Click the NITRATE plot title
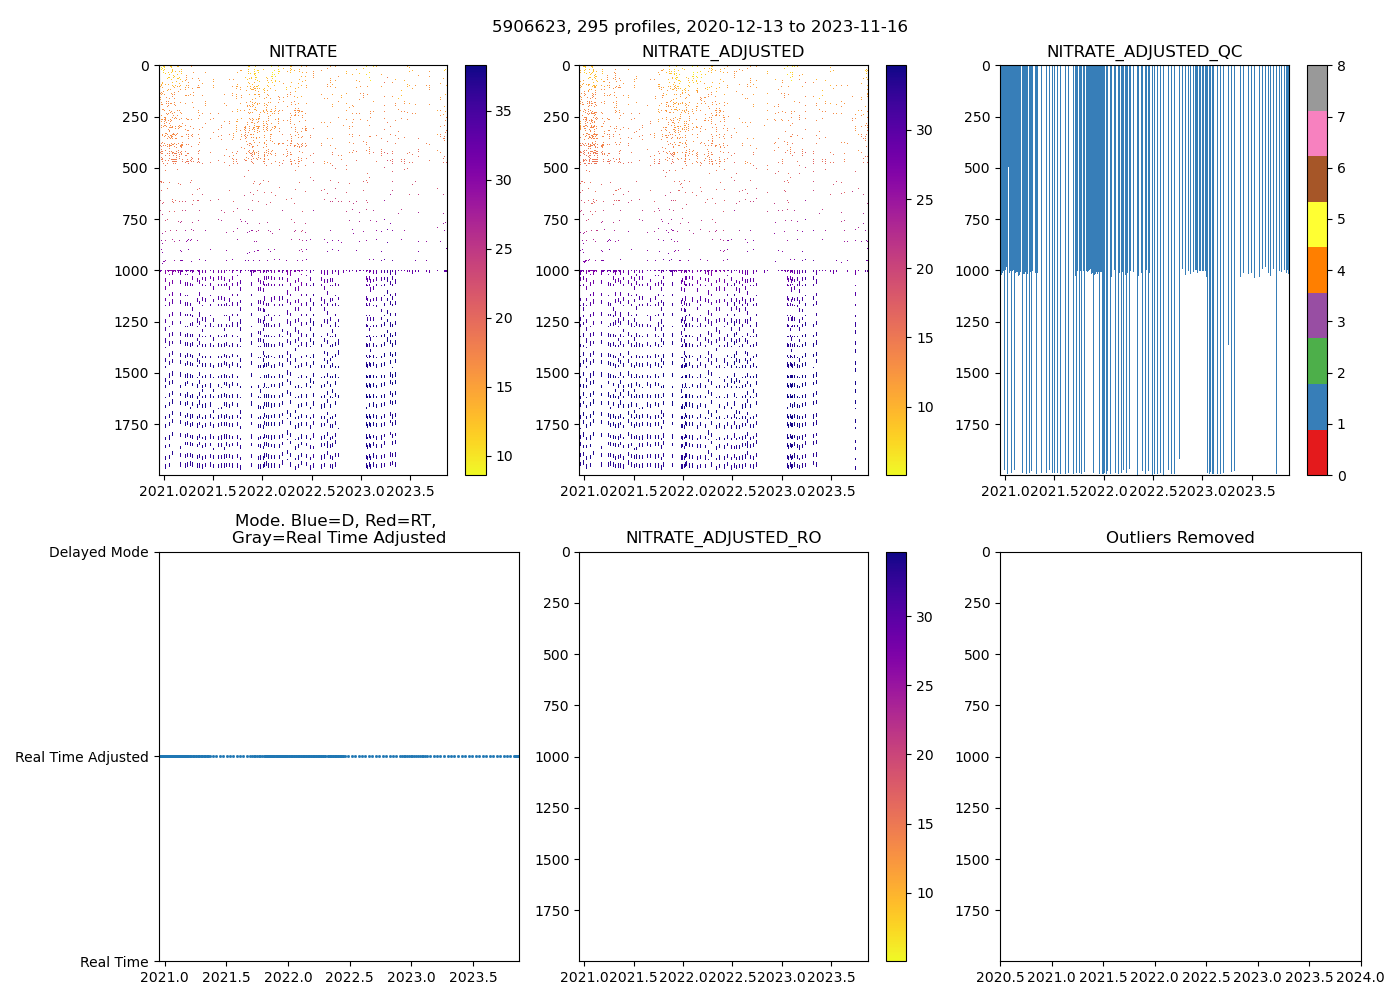 pyautogui.click(x=303, y=52)
